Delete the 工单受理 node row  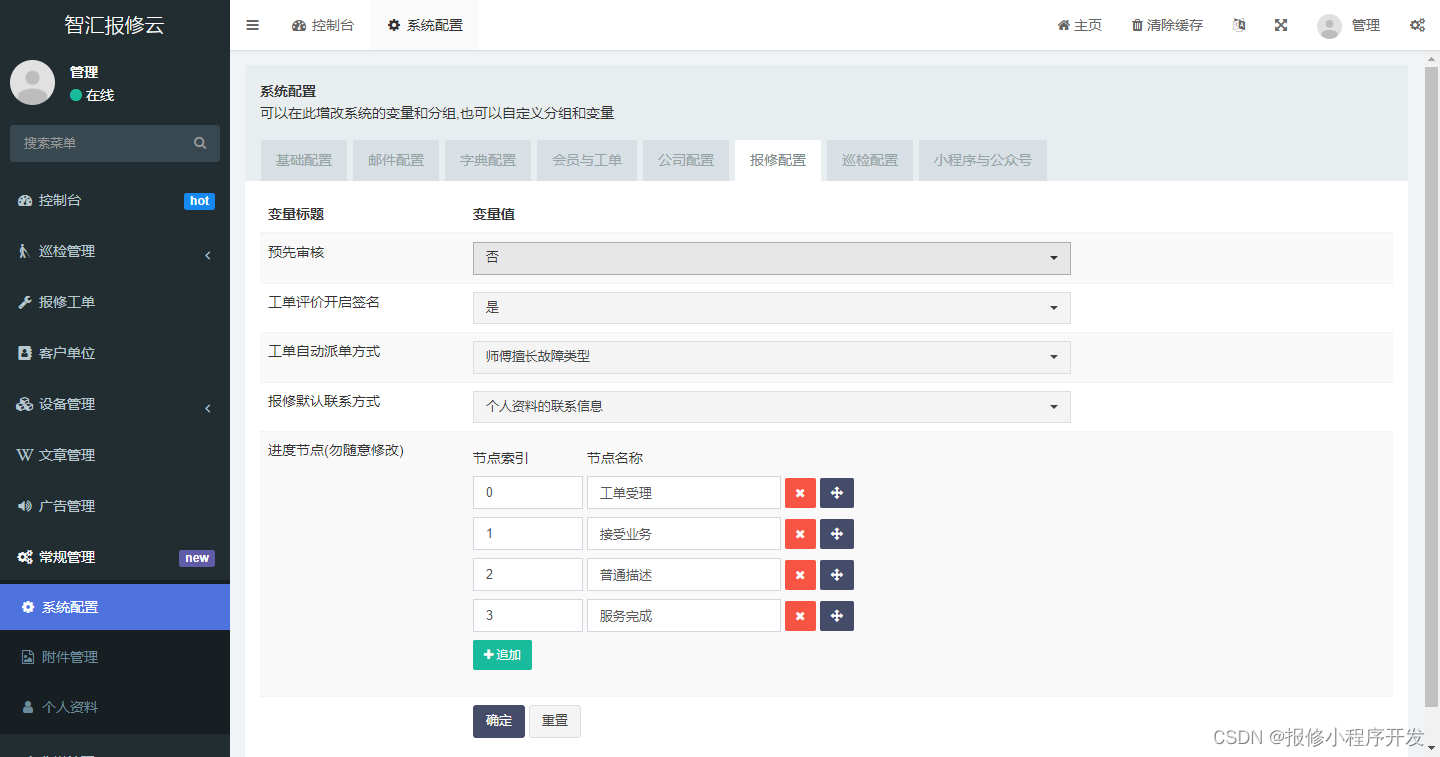(x=800, y=493)
